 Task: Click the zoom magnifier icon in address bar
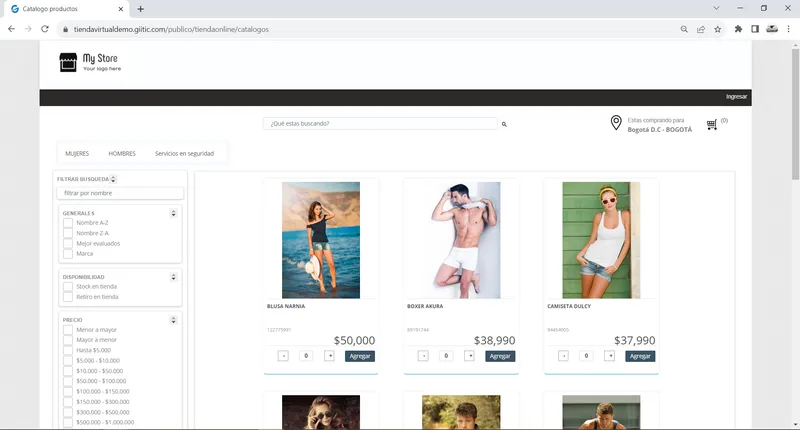(684, 29)
